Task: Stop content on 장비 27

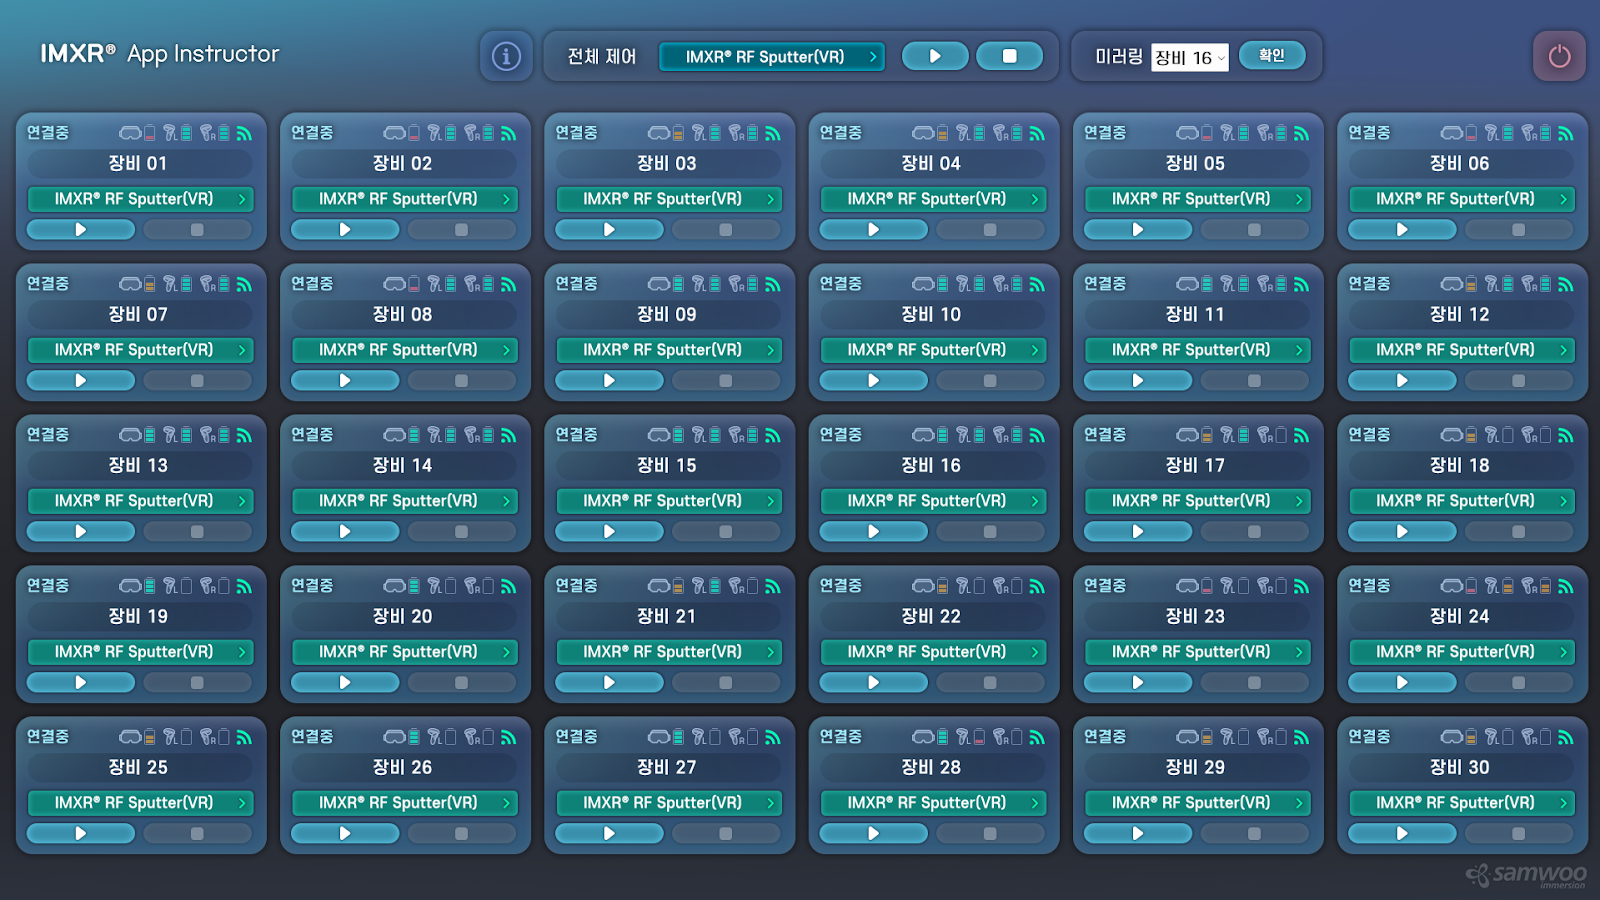Action: [726, 834]
